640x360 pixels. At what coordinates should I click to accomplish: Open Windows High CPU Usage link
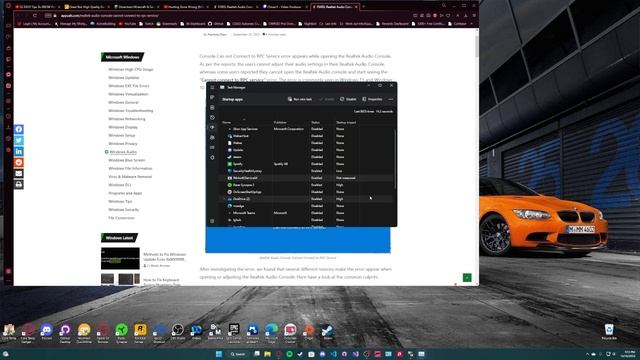131,69
